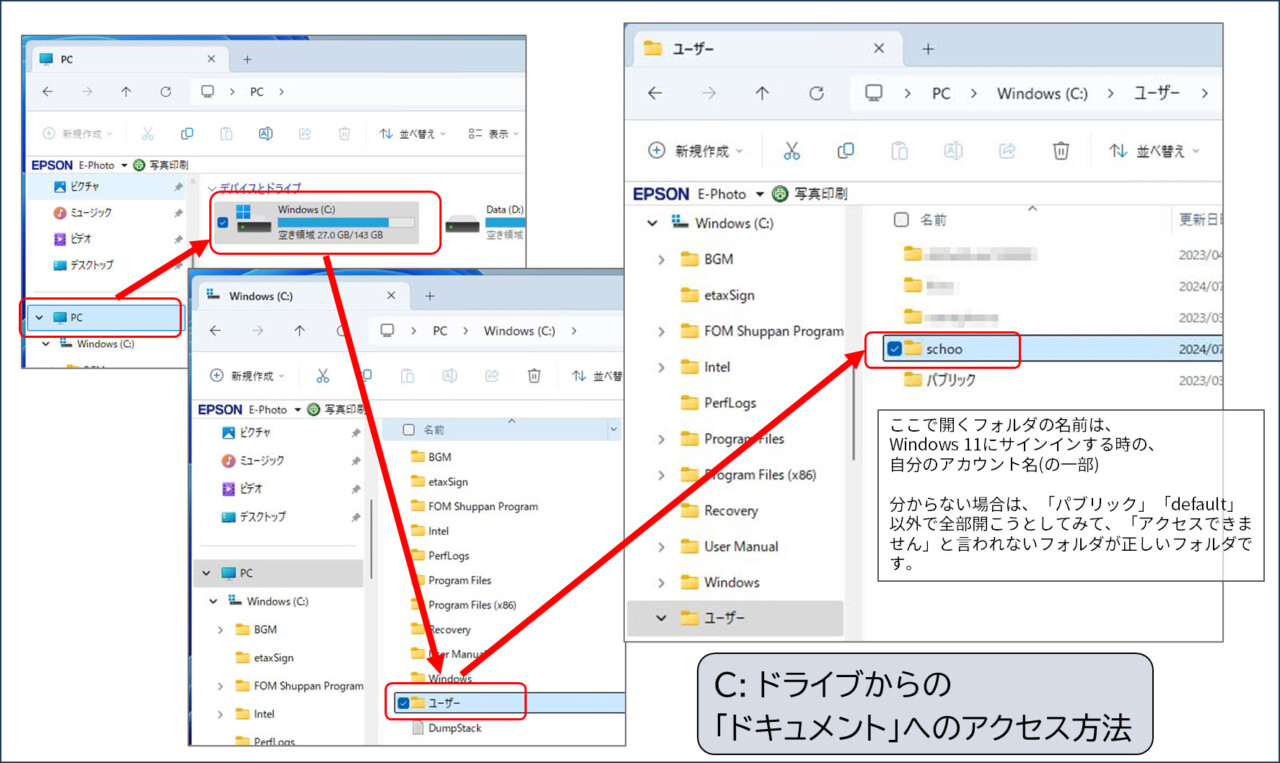Click the share icon in PC window

(305, 133)
